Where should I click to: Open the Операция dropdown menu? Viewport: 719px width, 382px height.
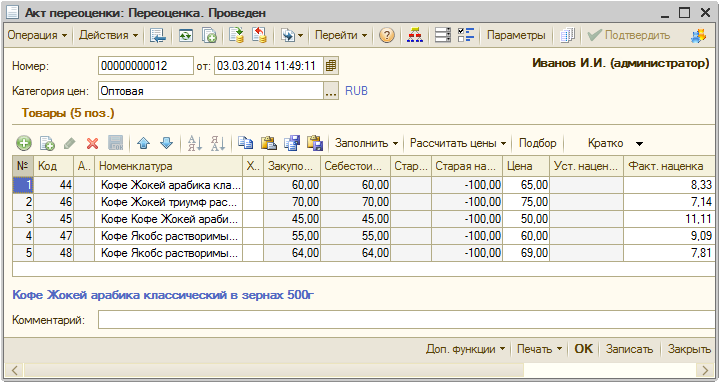(37, 35)
